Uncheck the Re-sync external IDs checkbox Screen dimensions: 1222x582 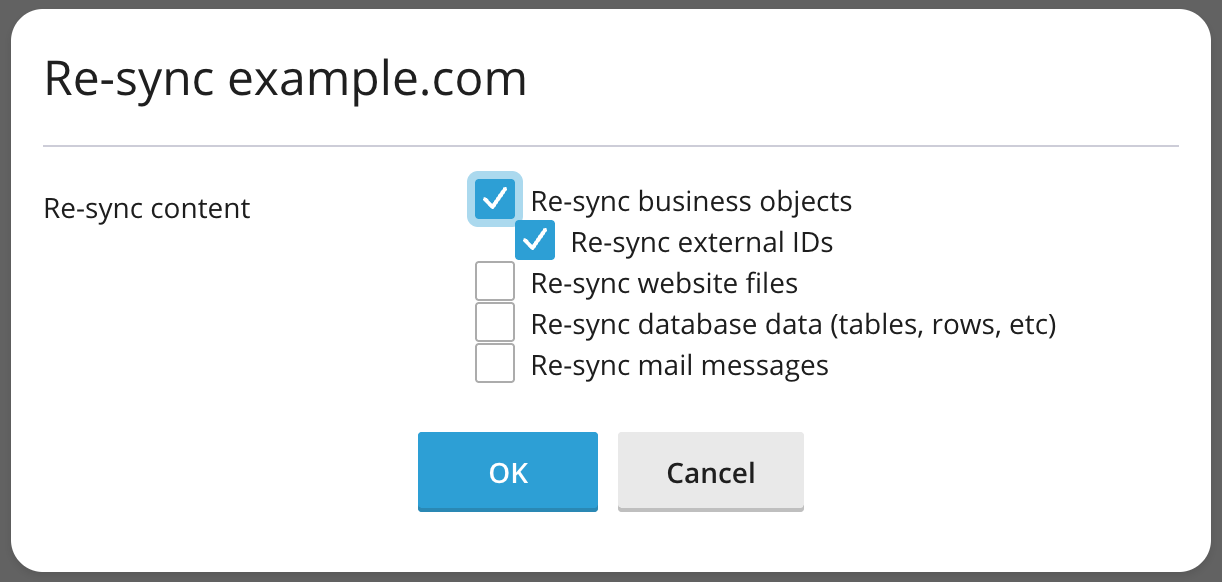pyautogui.click(x=535, y=240)
